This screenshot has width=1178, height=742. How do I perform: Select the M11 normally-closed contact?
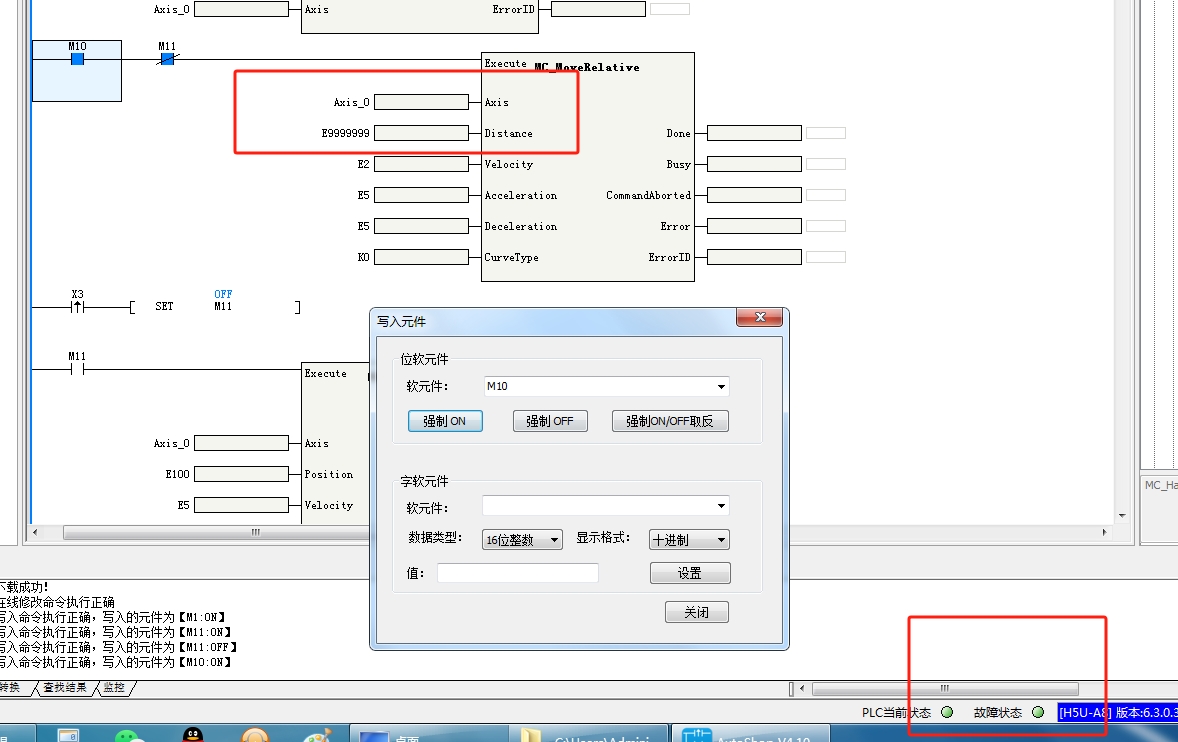[x=167, y=59]
